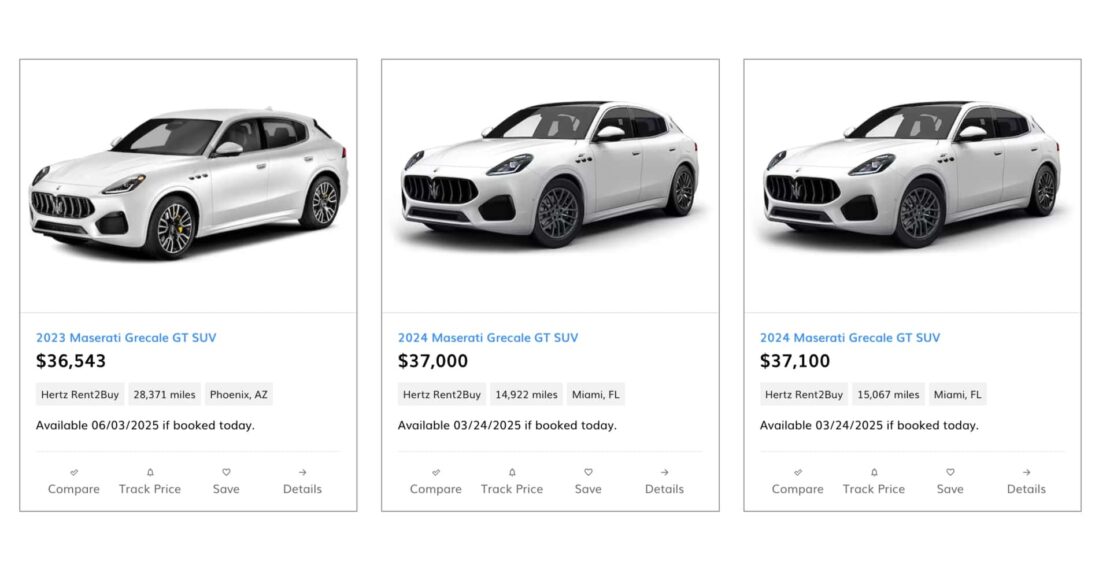Open Details arrow for the $37,100 listing
This screenshot has height=577, width=1110.
(x=1026, y=472)
